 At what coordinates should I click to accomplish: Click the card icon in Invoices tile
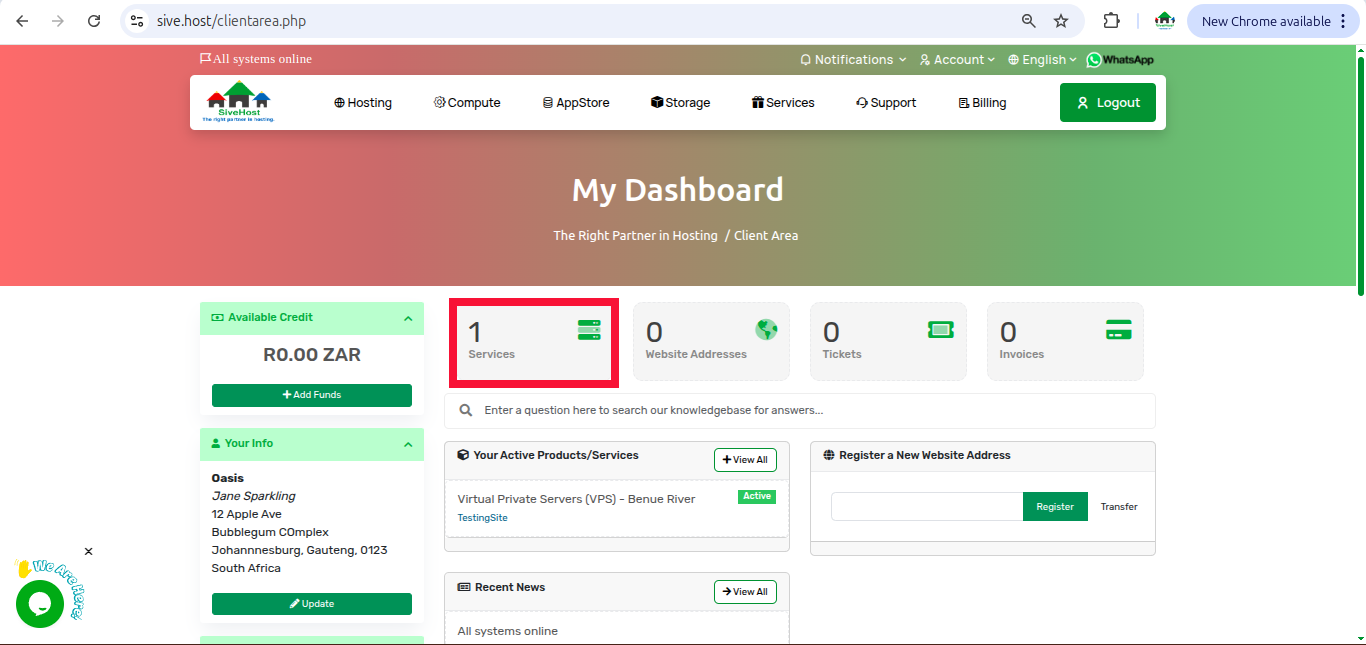[x=1118, y=330]
